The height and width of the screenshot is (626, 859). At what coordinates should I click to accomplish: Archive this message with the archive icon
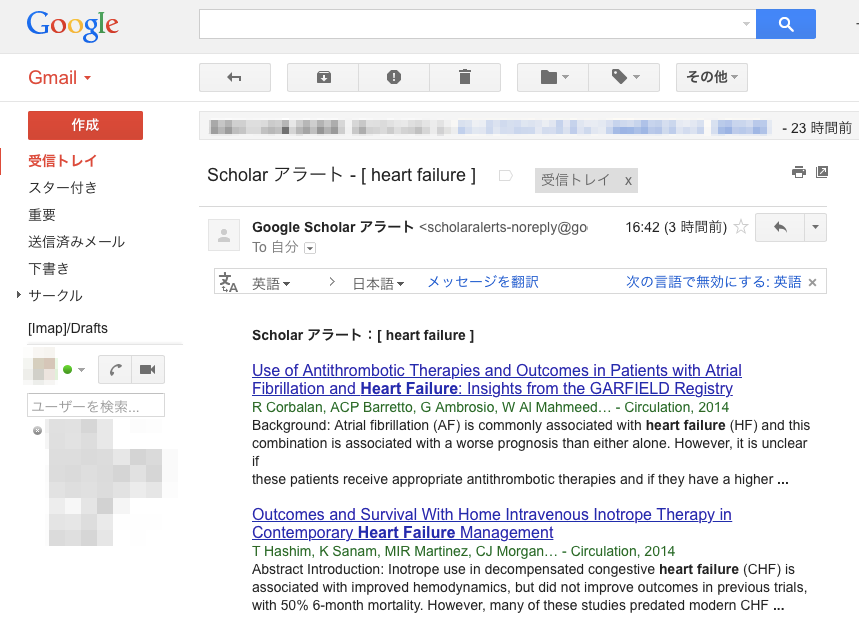click(323, 77)
